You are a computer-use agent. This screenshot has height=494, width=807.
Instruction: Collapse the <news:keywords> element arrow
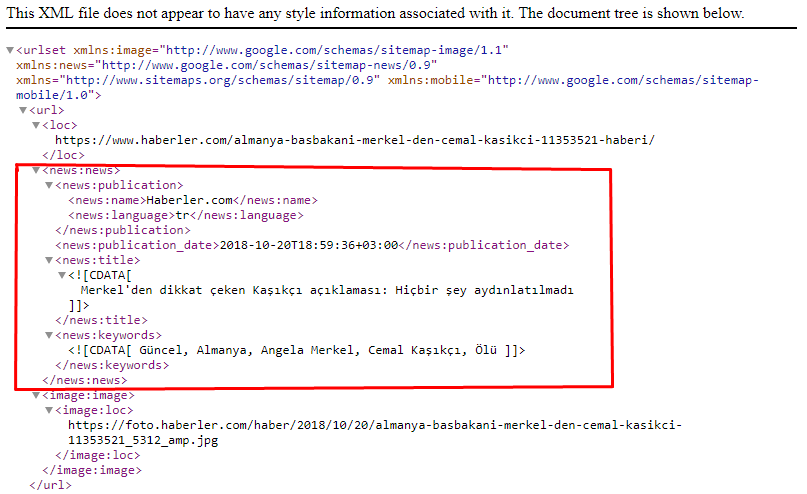pyautogui.click(x=49, y=335)
